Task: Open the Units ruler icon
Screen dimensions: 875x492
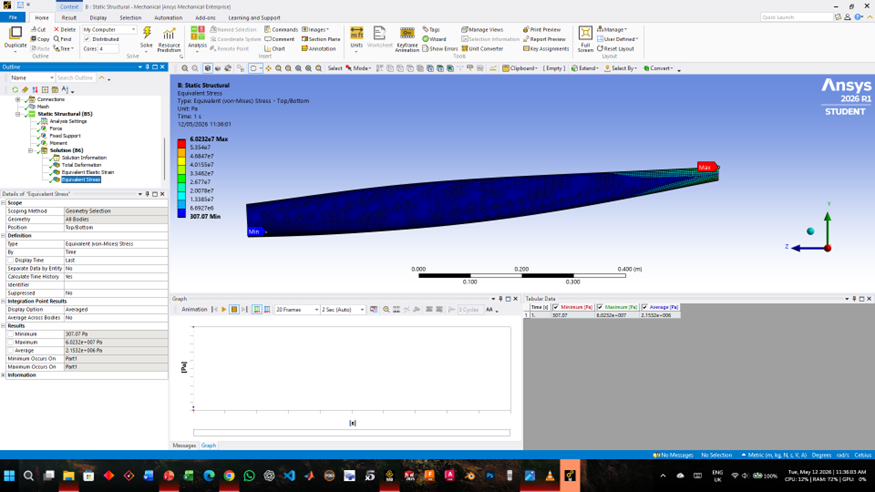Action: pos(357,38)
